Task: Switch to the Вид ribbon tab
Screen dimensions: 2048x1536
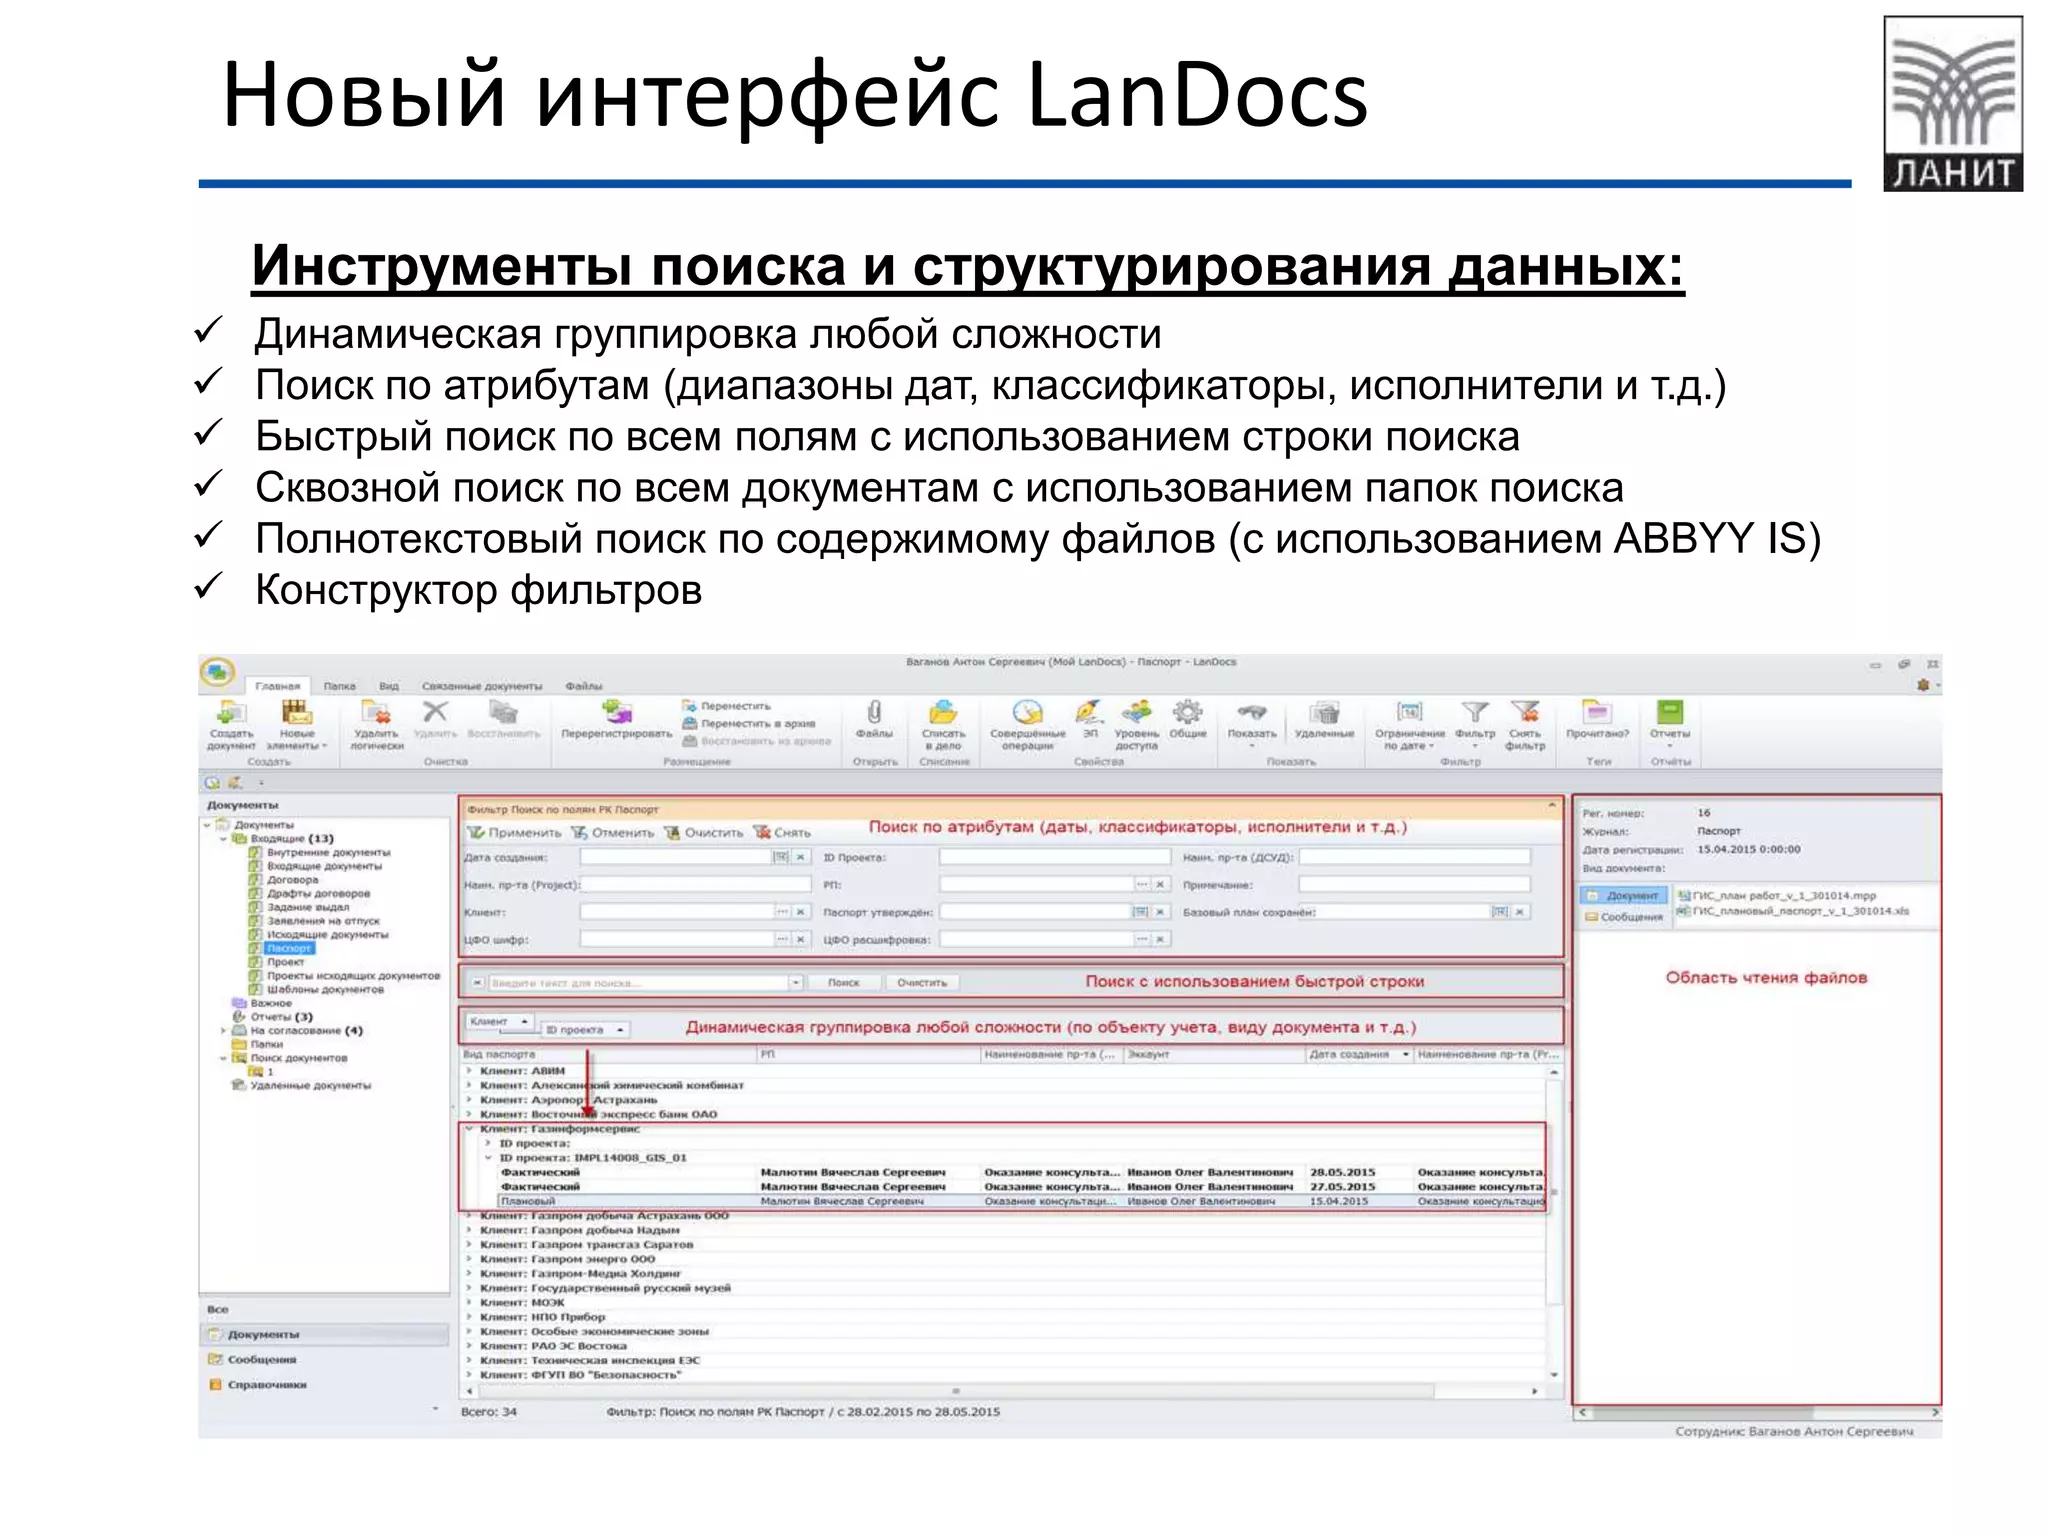Action: pyautogui.click(x=389, y=686)
